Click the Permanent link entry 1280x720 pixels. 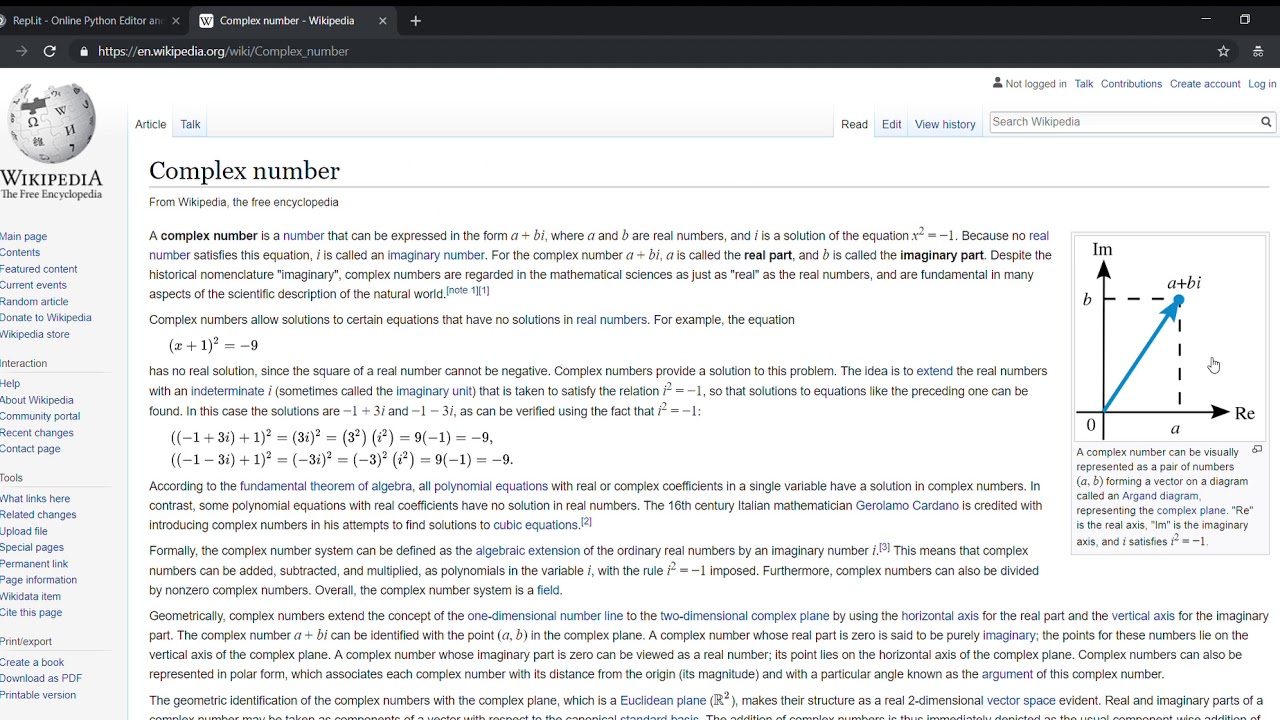[x=34, y=564]
